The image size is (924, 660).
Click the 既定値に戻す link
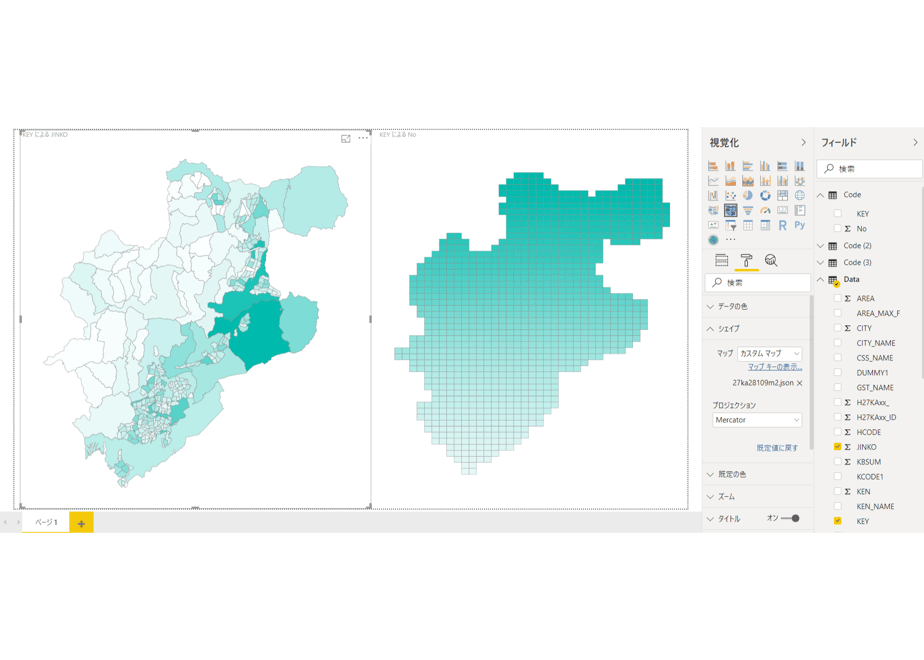777,448
